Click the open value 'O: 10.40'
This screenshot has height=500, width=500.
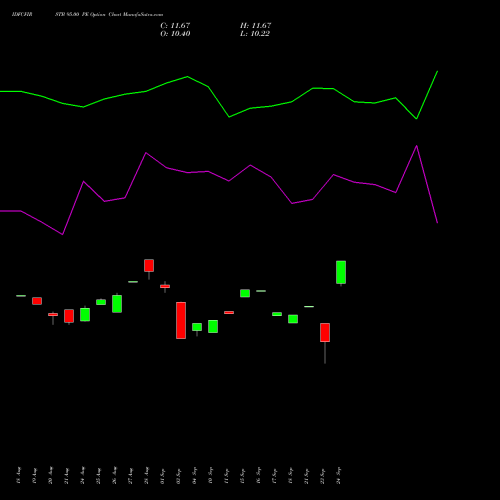(175, 33)
